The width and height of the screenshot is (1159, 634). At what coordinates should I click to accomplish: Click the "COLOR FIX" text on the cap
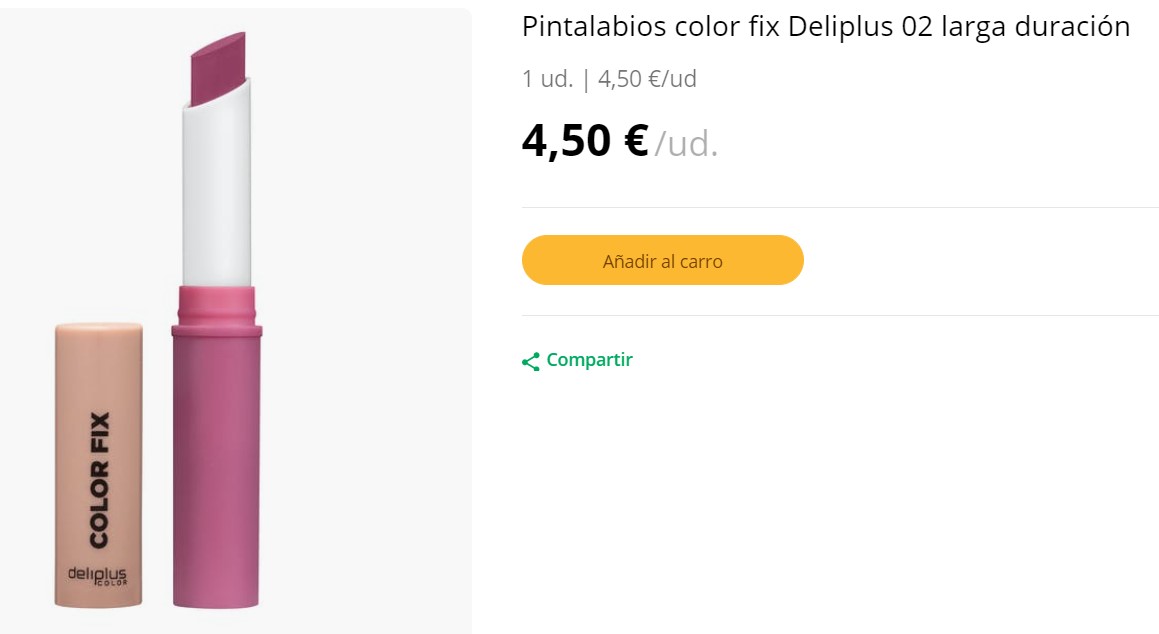pos(99,480)
